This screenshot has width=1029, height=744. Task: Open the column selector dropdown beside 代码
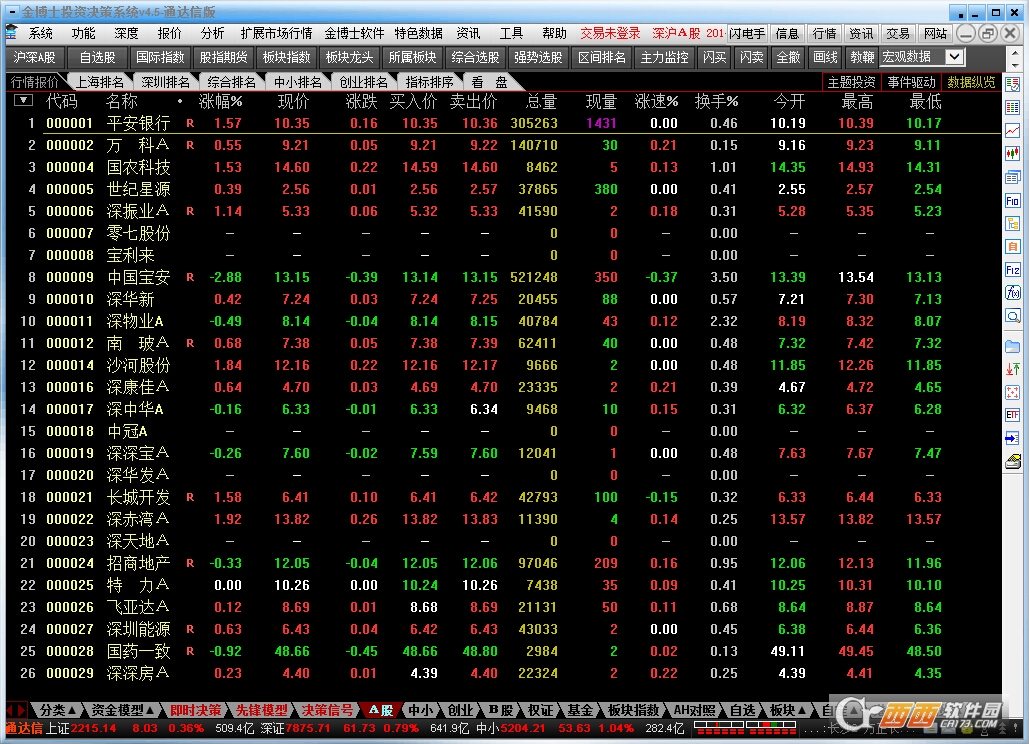pos(24,100)
